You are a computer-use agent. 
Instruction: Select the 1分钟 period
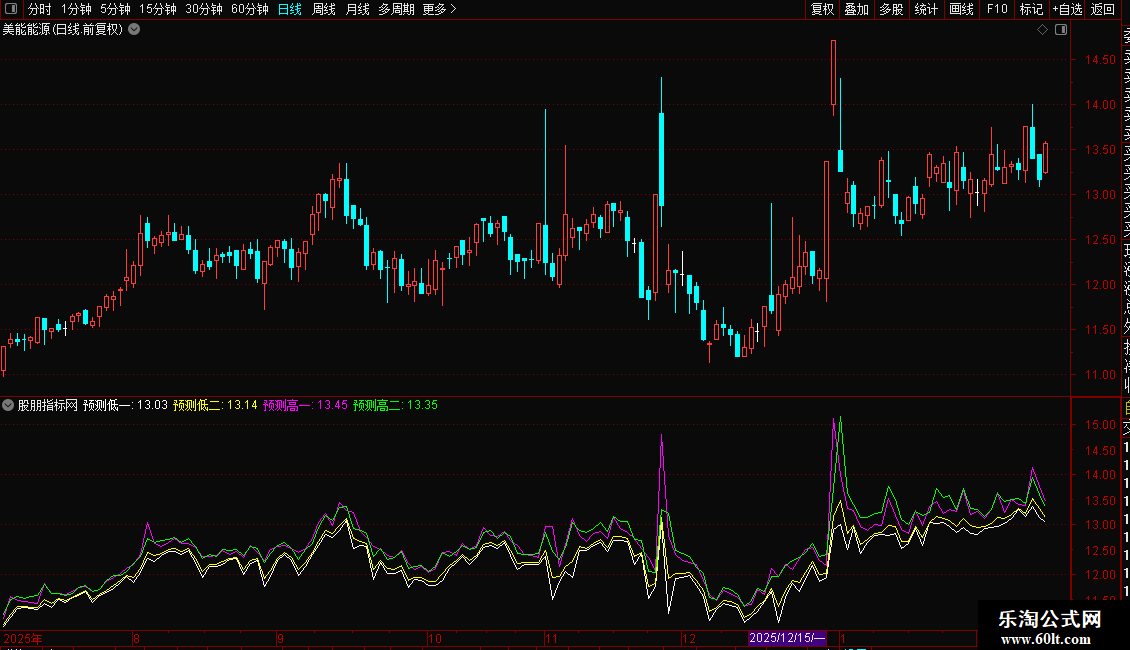[76, 9]
